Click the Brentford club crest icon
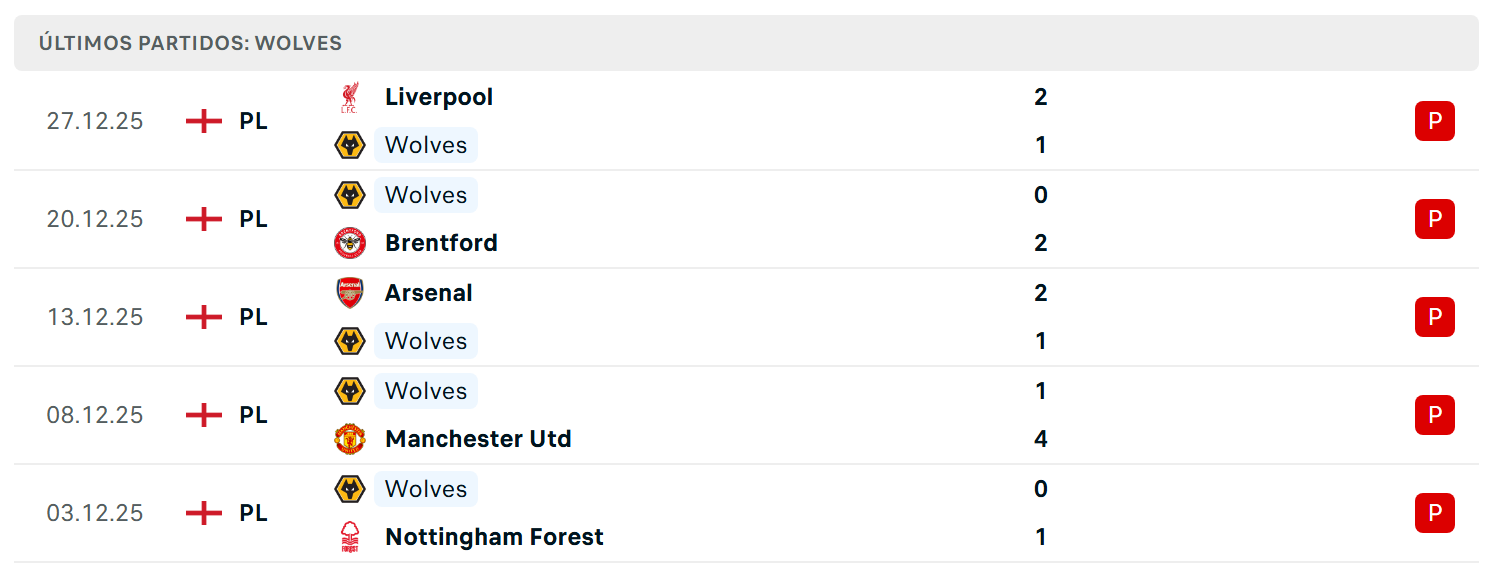 tap(349, 243)
